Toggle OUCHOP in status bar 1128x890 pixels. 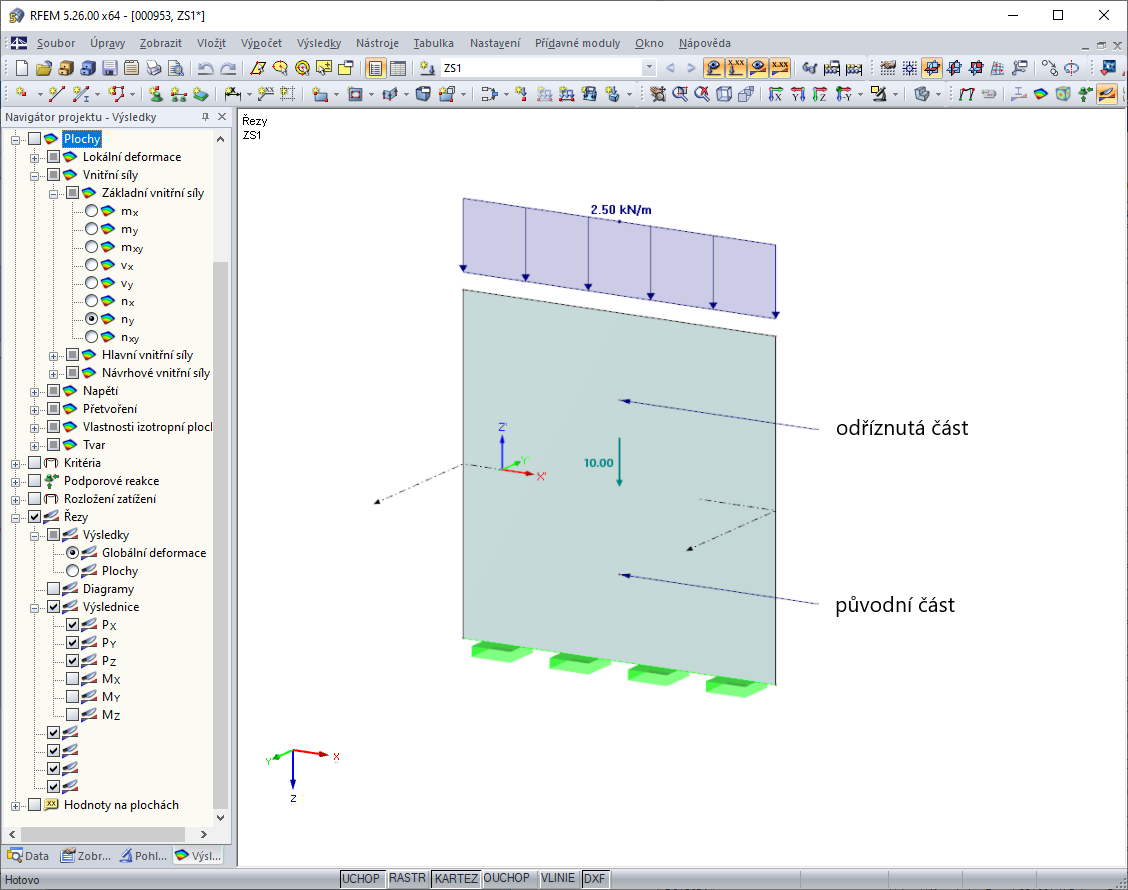(x=506, y=878)
